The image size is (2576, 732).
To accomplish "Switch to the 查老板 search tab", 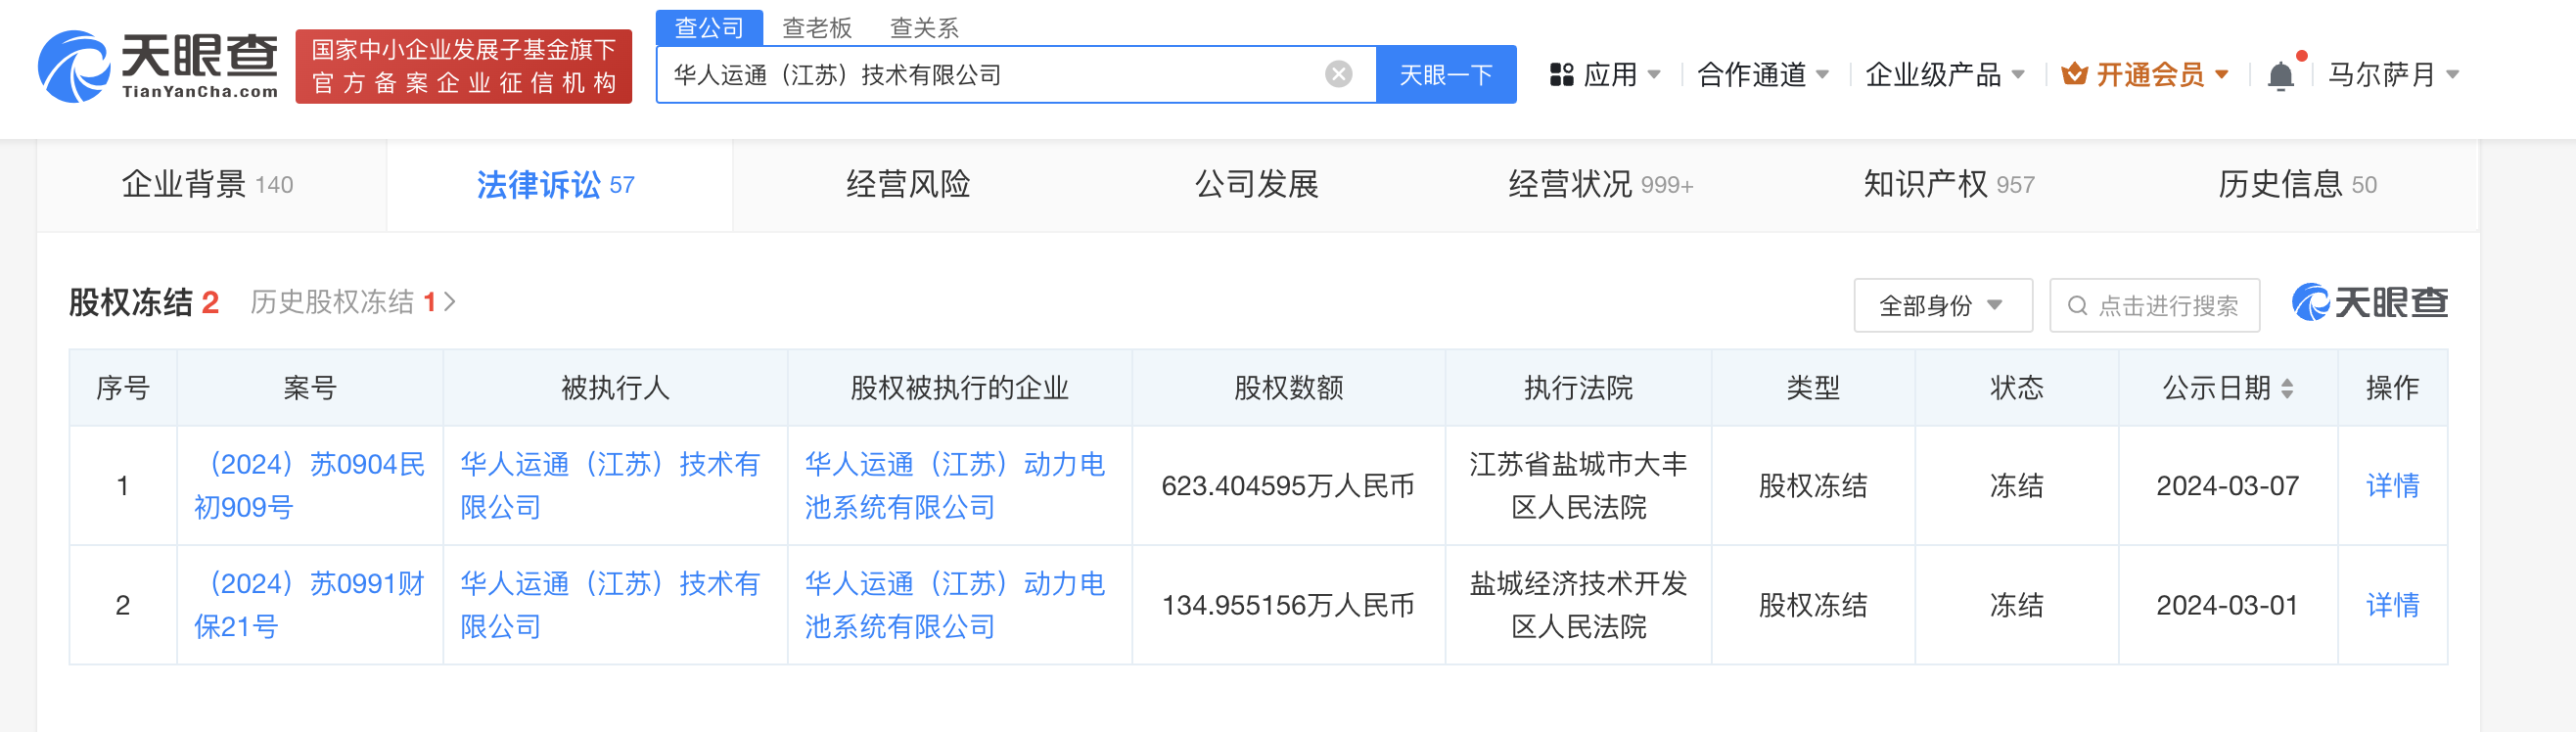I will click(816, 28).
